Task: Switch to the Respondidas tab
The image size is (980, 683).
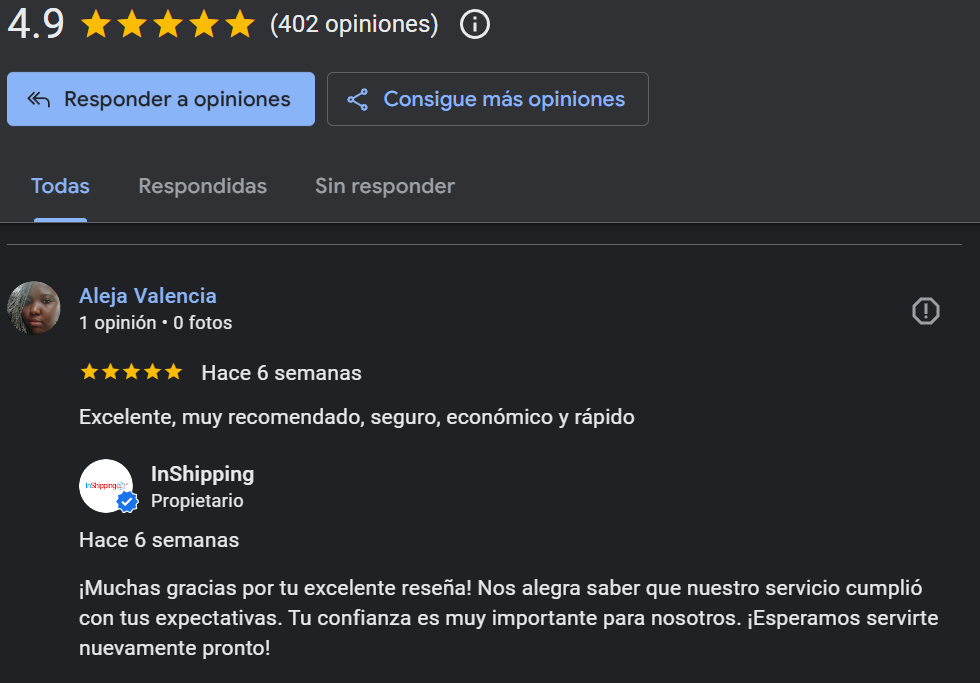Action: pyautogui.click(x=202, y=186)
